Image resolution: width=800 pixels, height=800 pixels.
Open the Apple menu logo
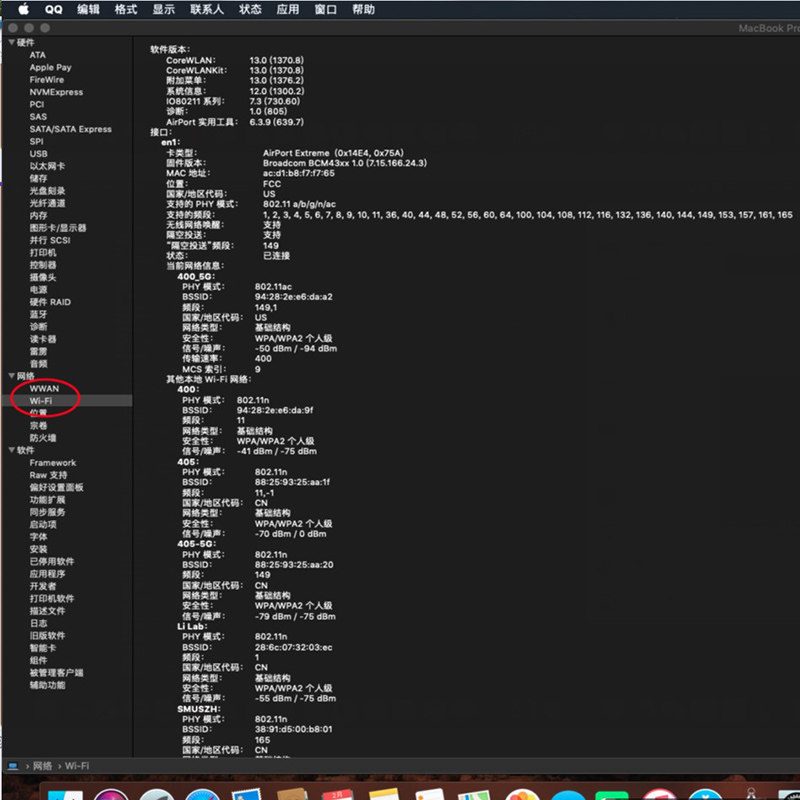24,9
